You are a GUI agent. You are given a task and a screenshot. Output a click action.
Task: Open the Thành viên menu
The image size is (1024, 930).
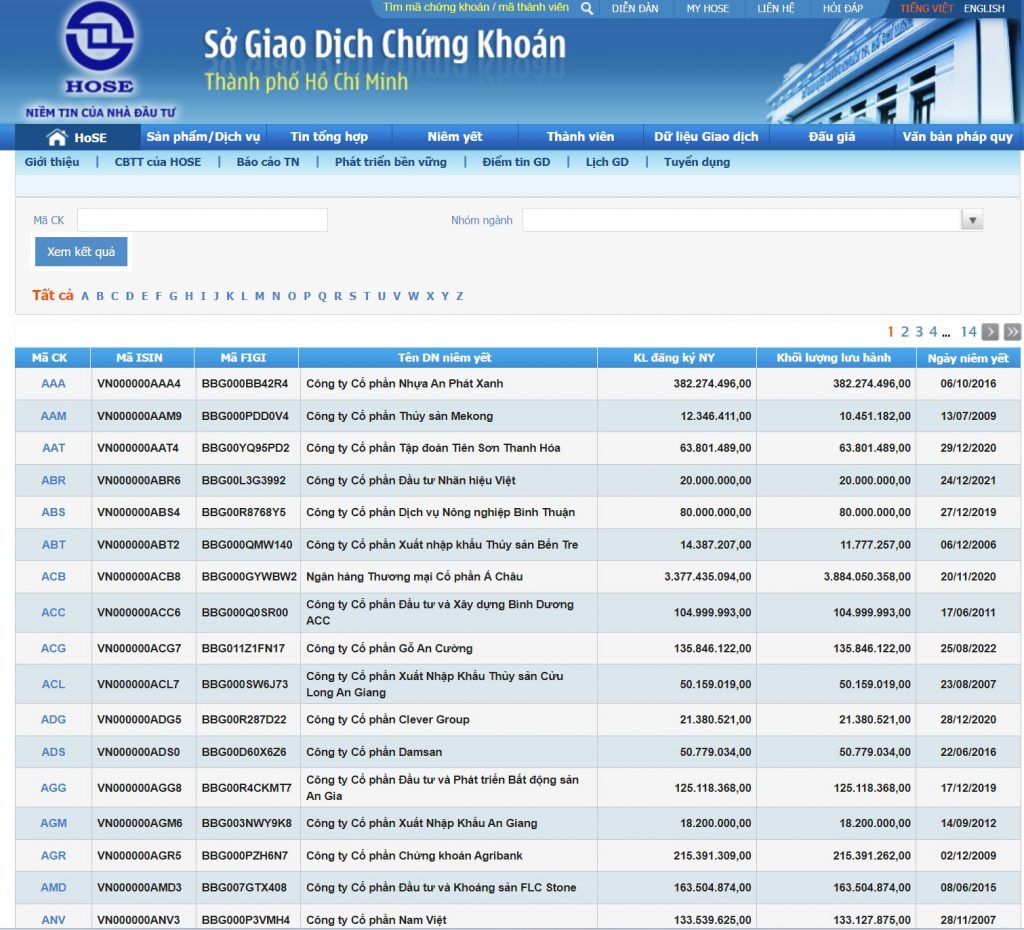579,136
